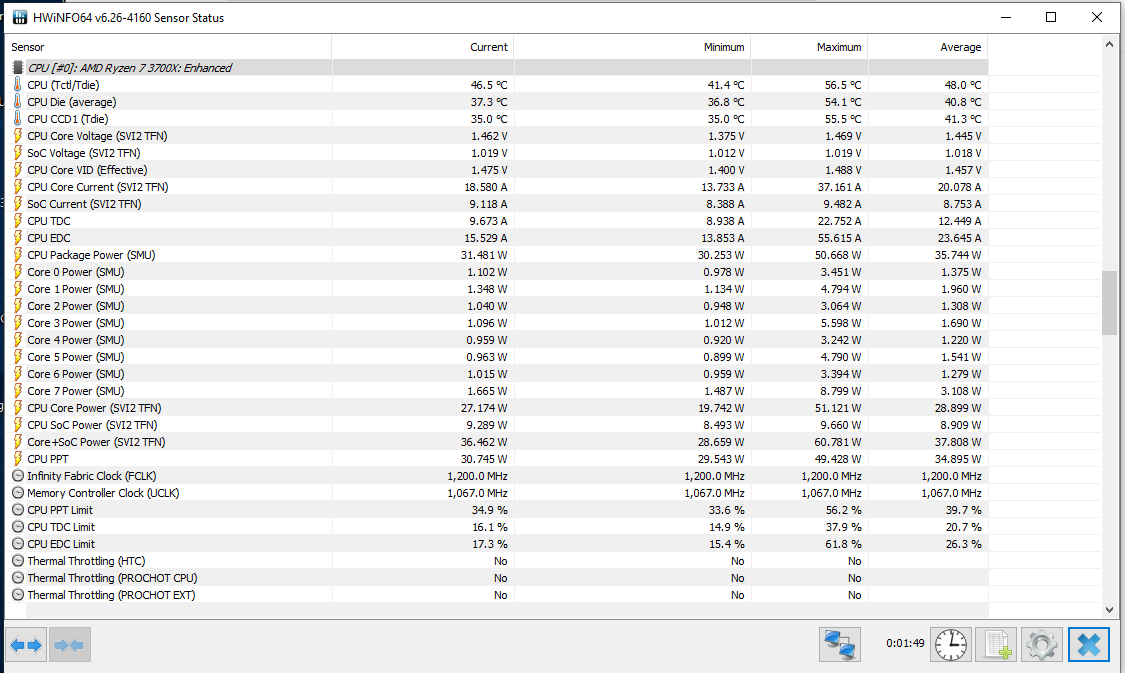
Task: Open the sensor settings gear icon
Action: (x=1042, y=644)
